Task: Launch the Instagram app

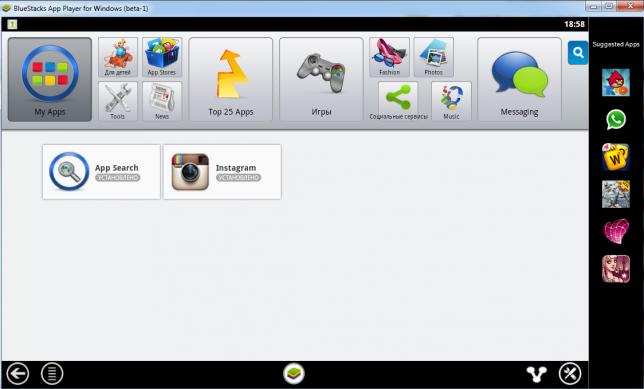Action: (222, 172)
